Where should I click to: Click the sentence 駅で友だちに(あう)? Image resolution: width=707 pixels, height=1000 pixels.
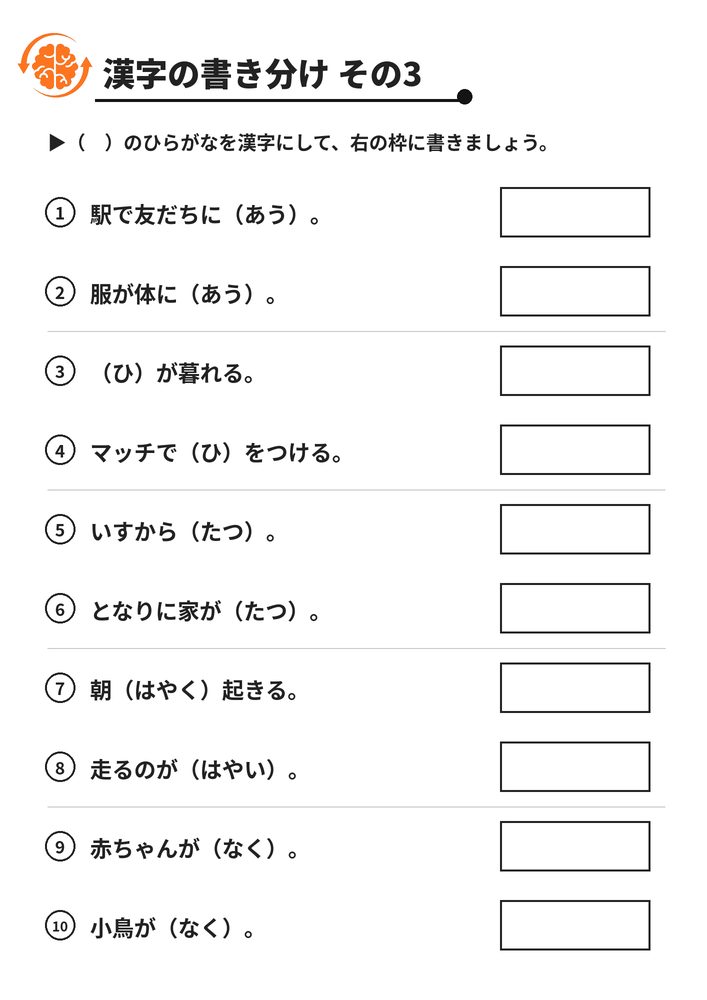205,215
